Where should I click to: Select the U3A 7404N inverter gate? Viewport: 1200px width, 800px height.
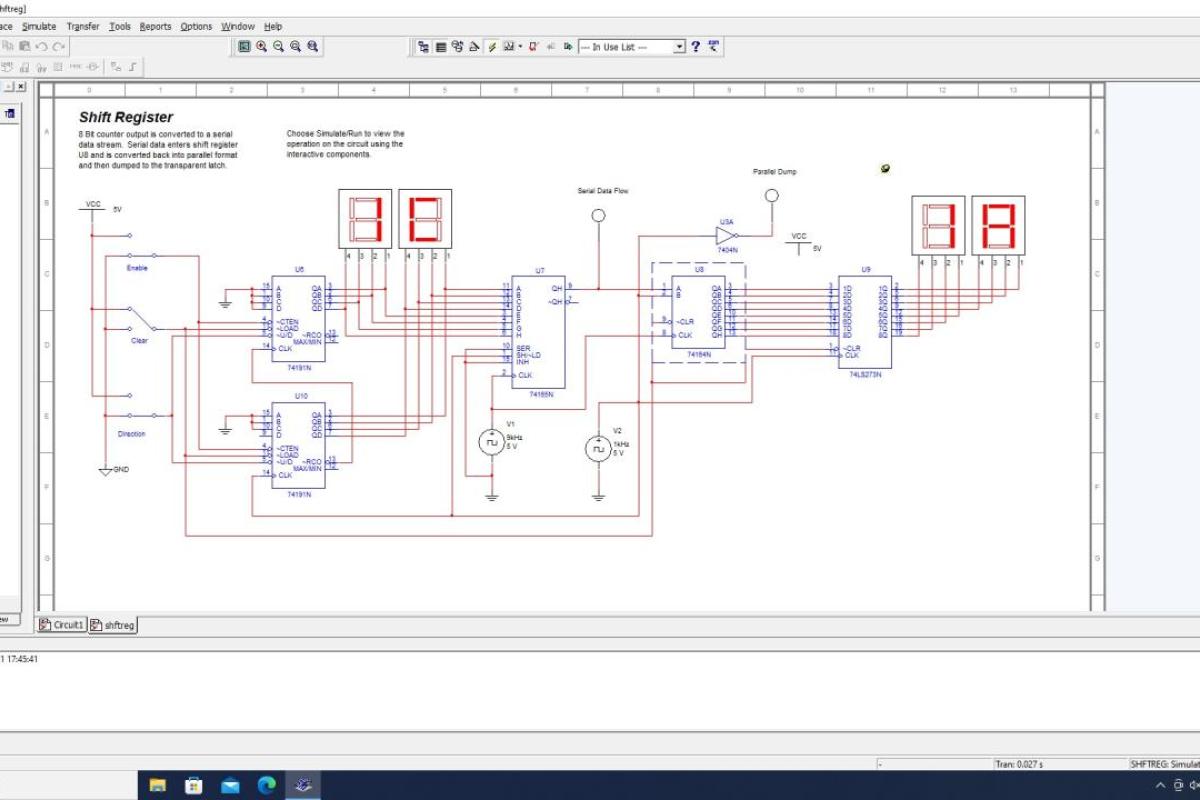[727, 236]
